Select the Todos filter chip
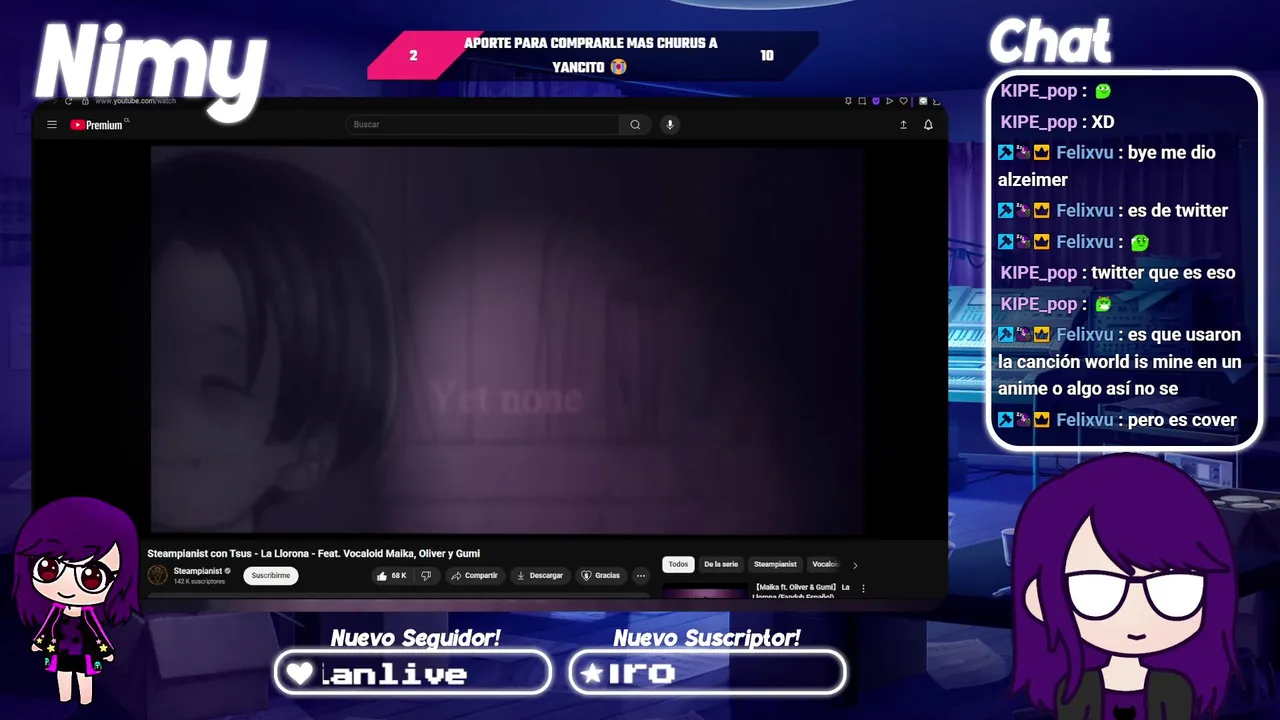The width and height of the screenshot is (1280, 720). pyautogui.click(x=678, y=565)
